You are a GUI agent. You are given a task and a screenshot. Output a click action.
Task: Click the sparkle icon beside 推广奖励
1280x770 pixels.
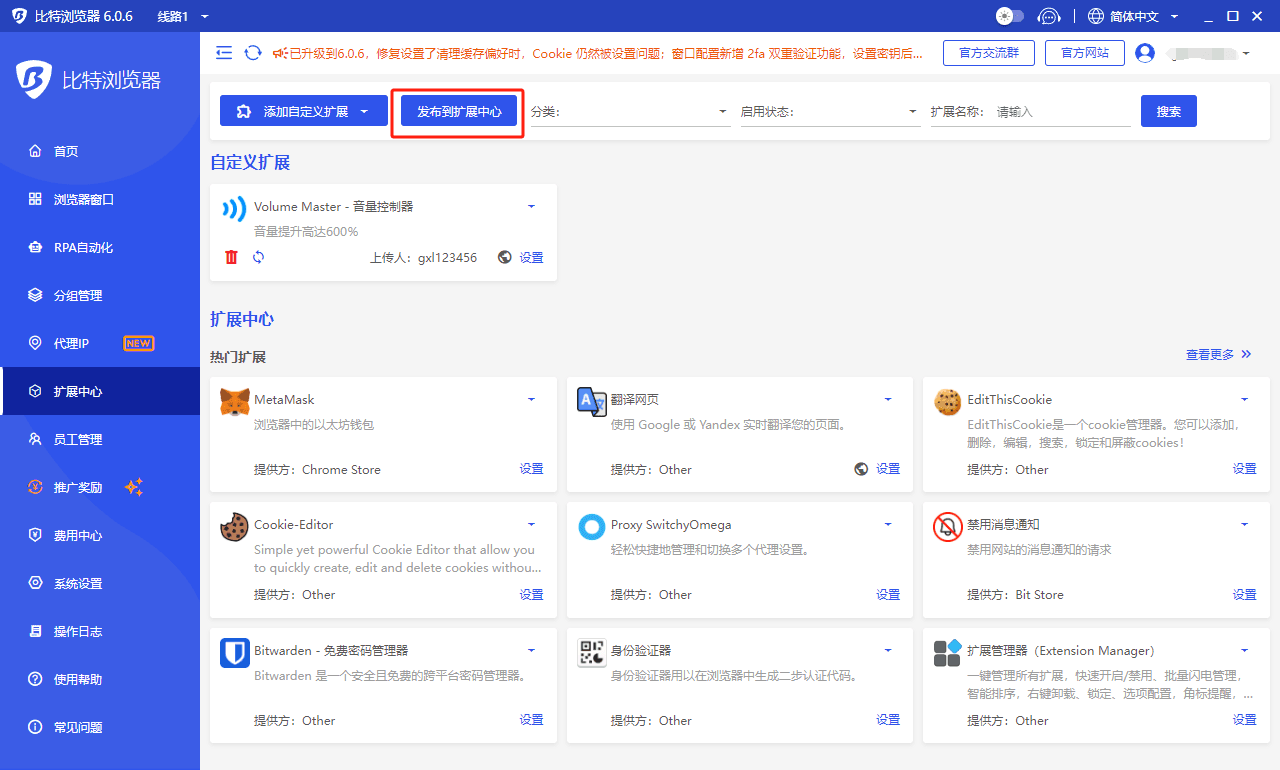tap(134, 487)
